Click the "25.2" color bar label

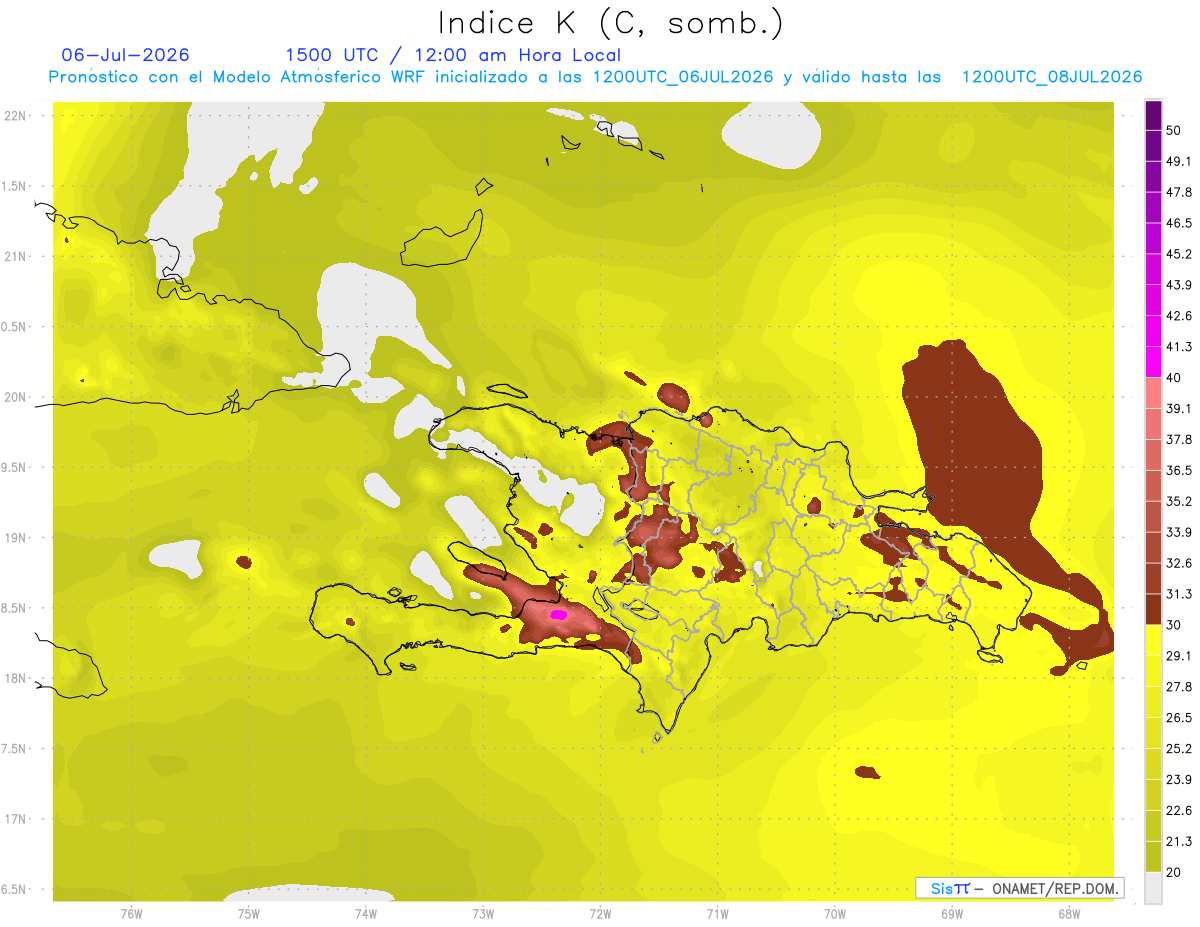point(1179,749)
